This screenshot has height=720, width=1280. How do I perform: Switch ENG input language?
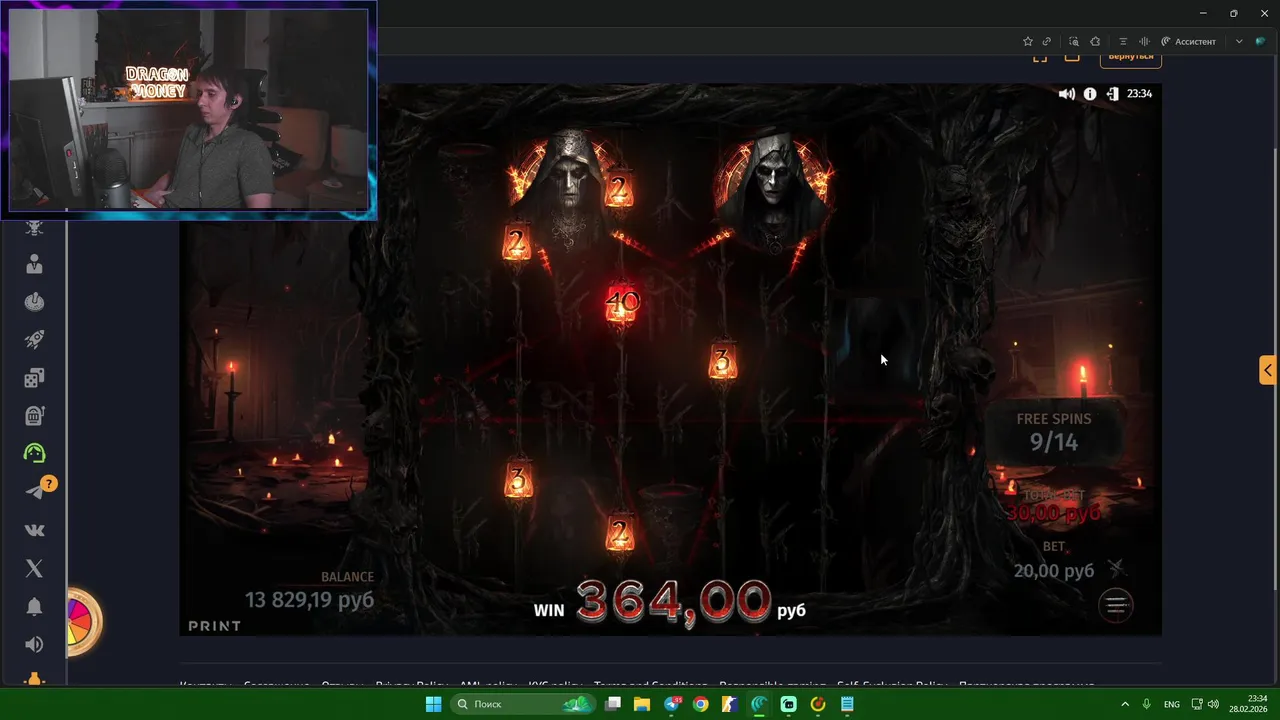tap(1172, 704)
